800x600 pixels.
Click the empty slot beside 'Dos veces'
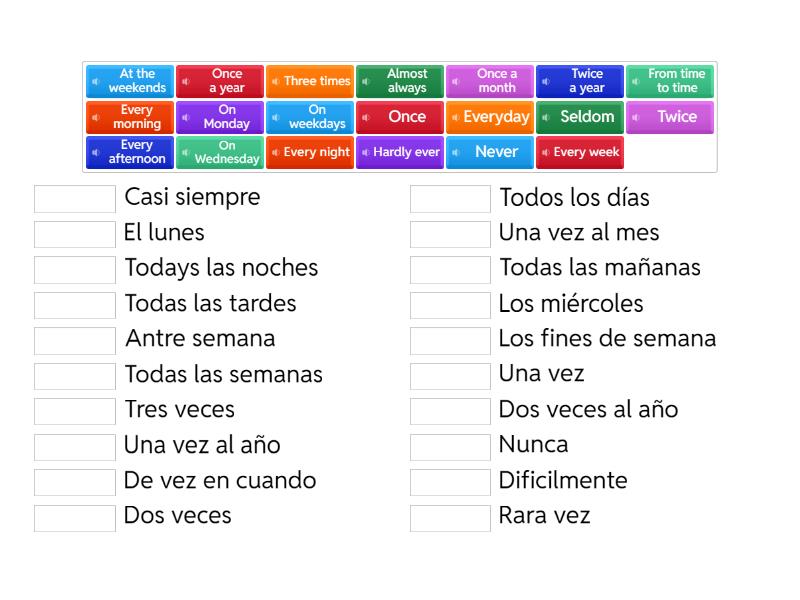tap(75, 517)
